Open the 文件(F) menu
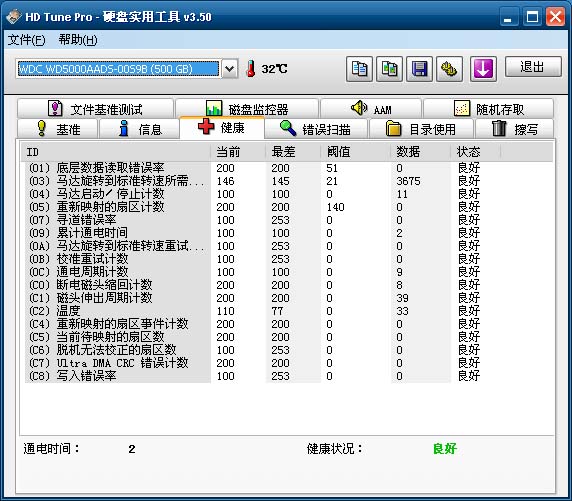This screenshot has height=501, width=572. pos(26,39)
